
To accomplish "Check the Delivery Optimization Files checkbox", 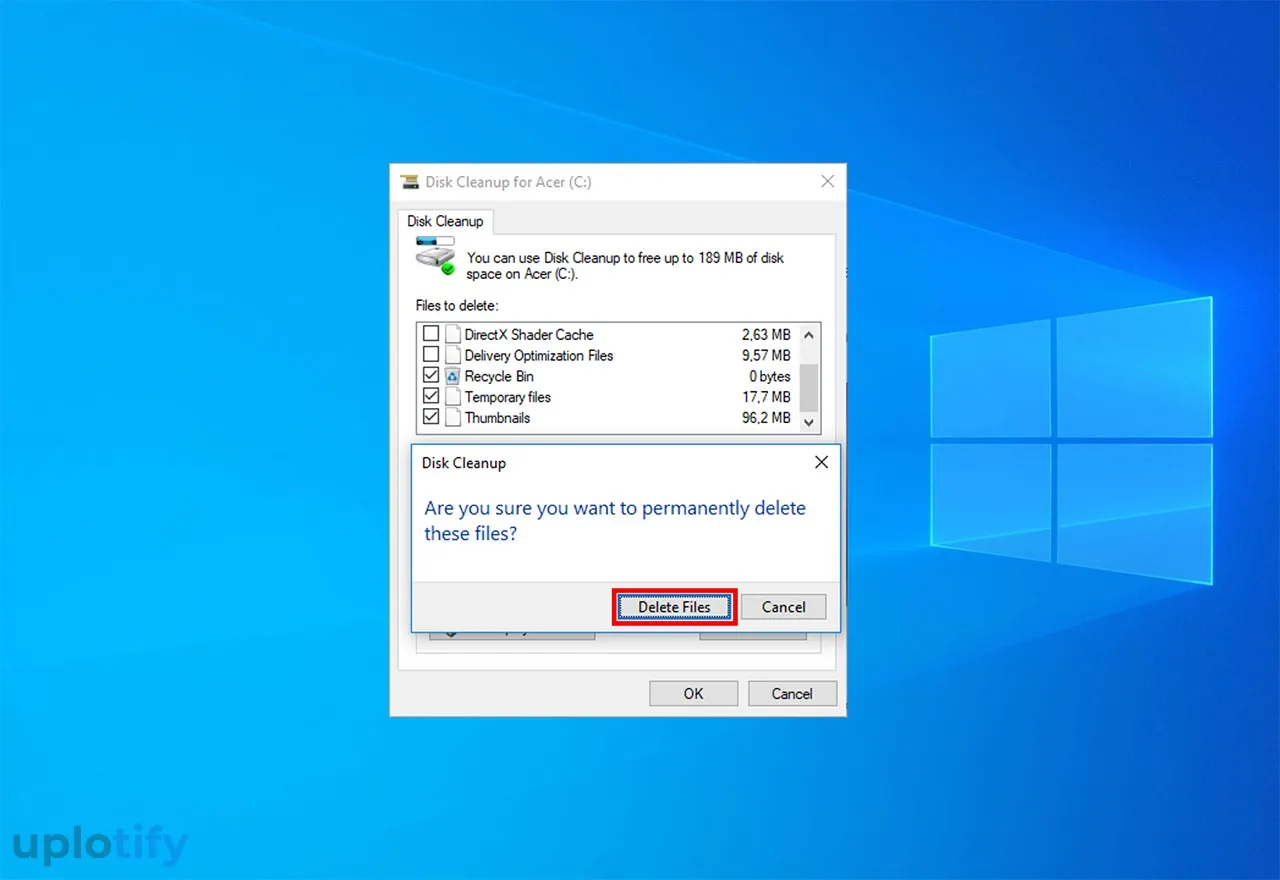I will [x=431, y=355].
